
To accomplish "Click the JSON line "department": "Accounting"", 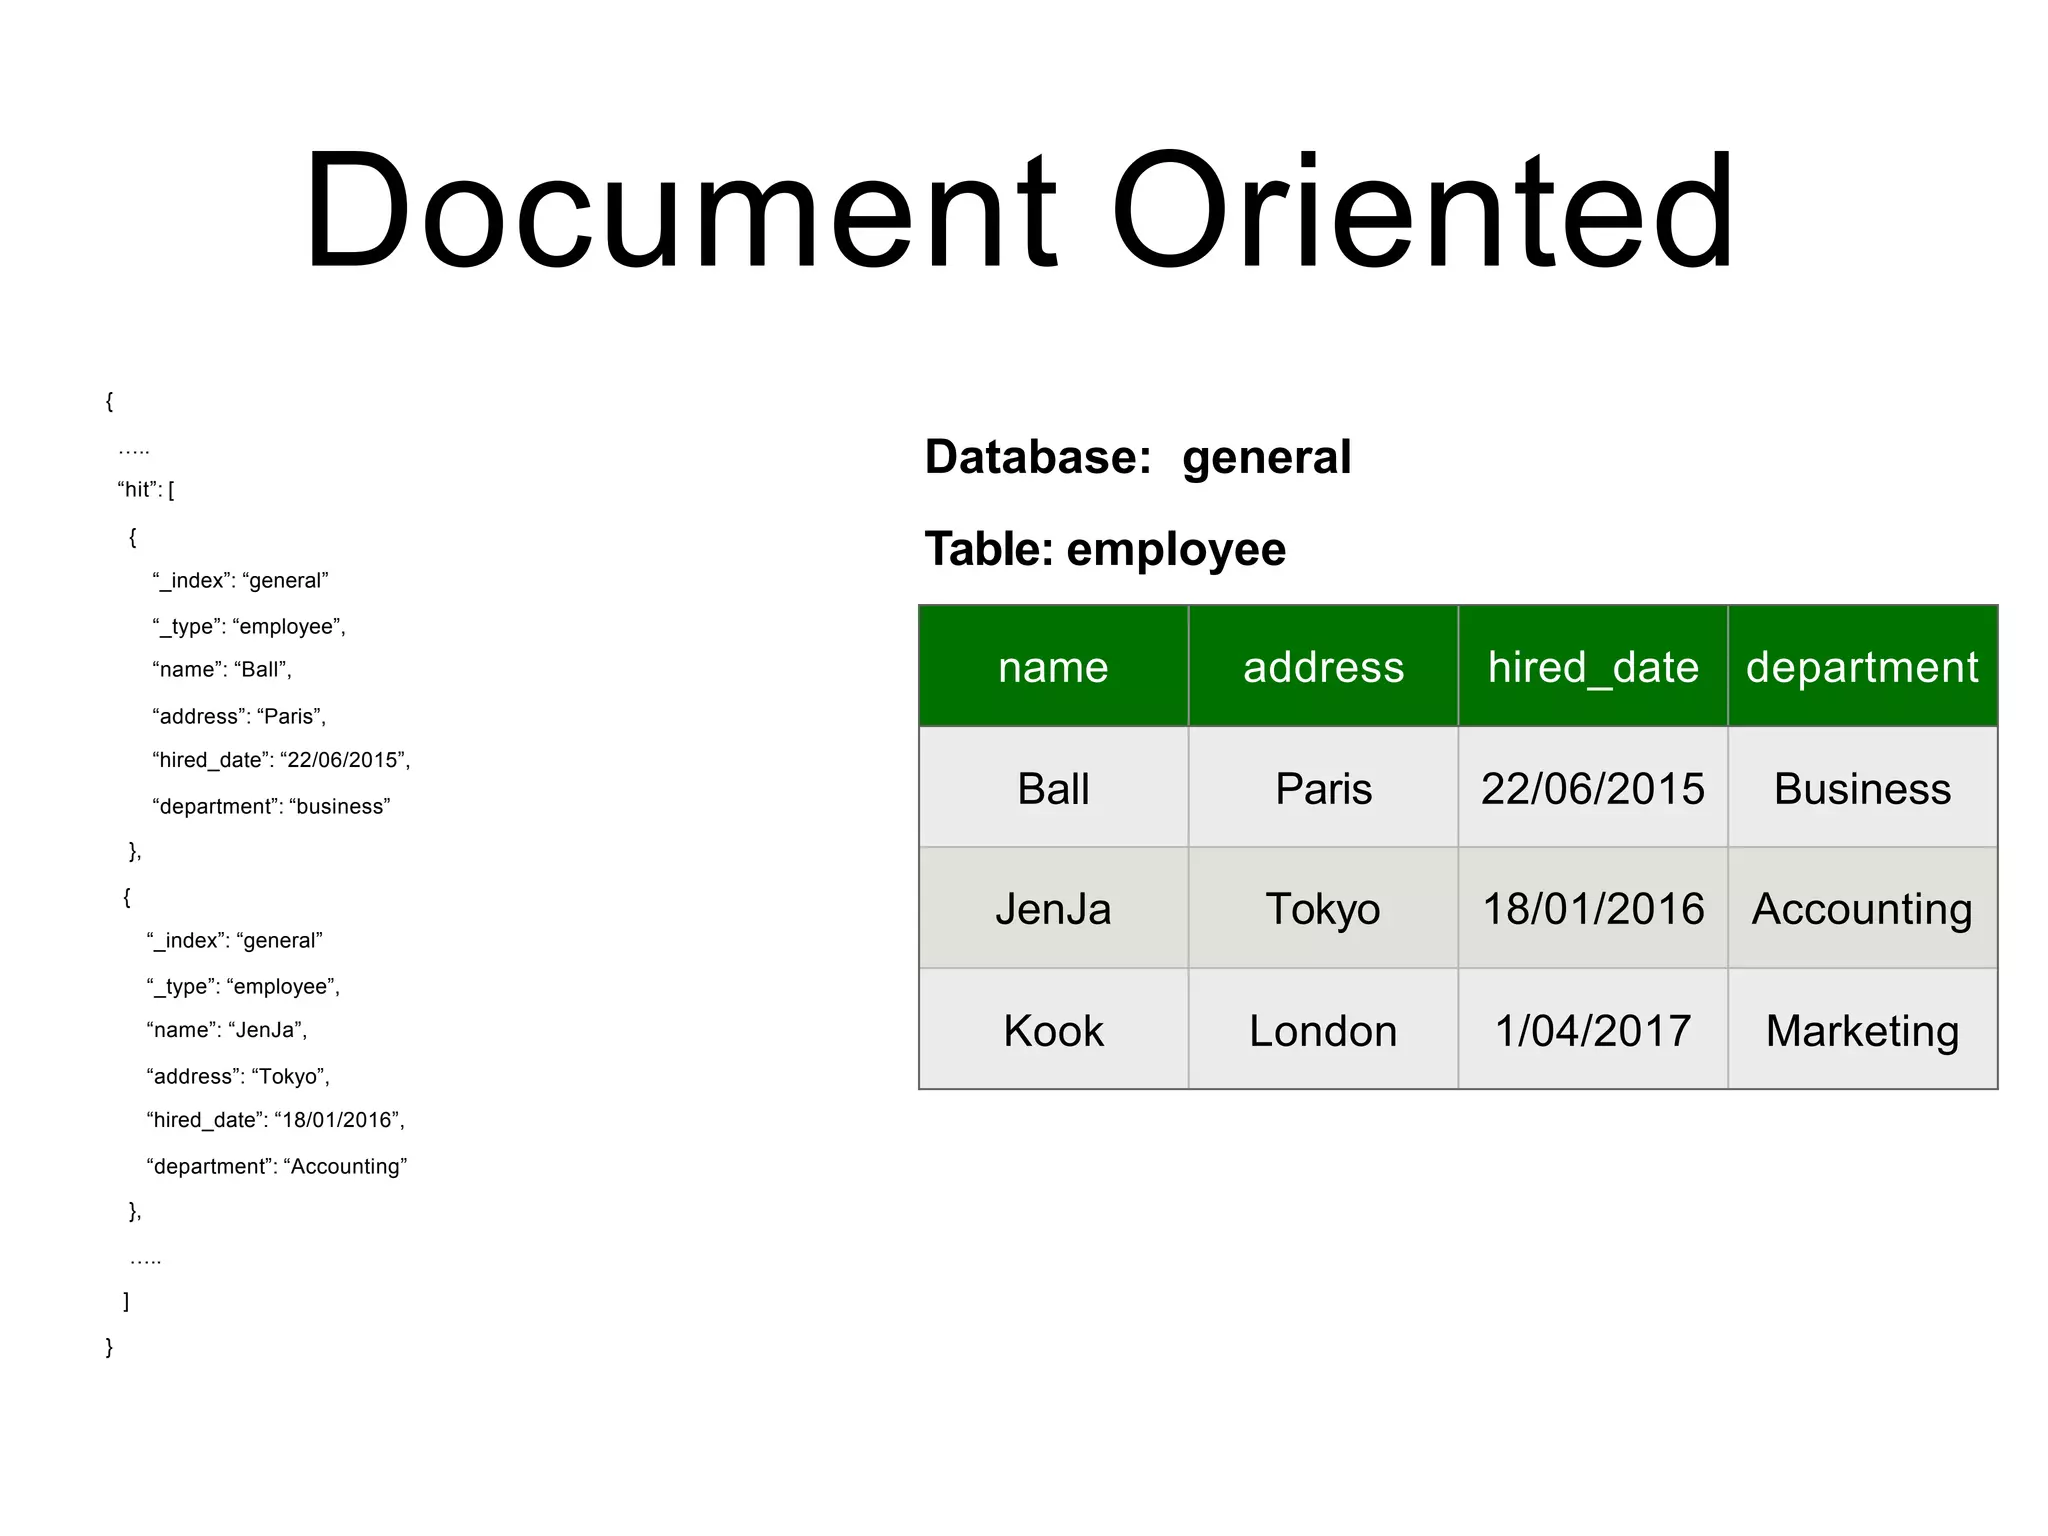I will (277, 1166).
